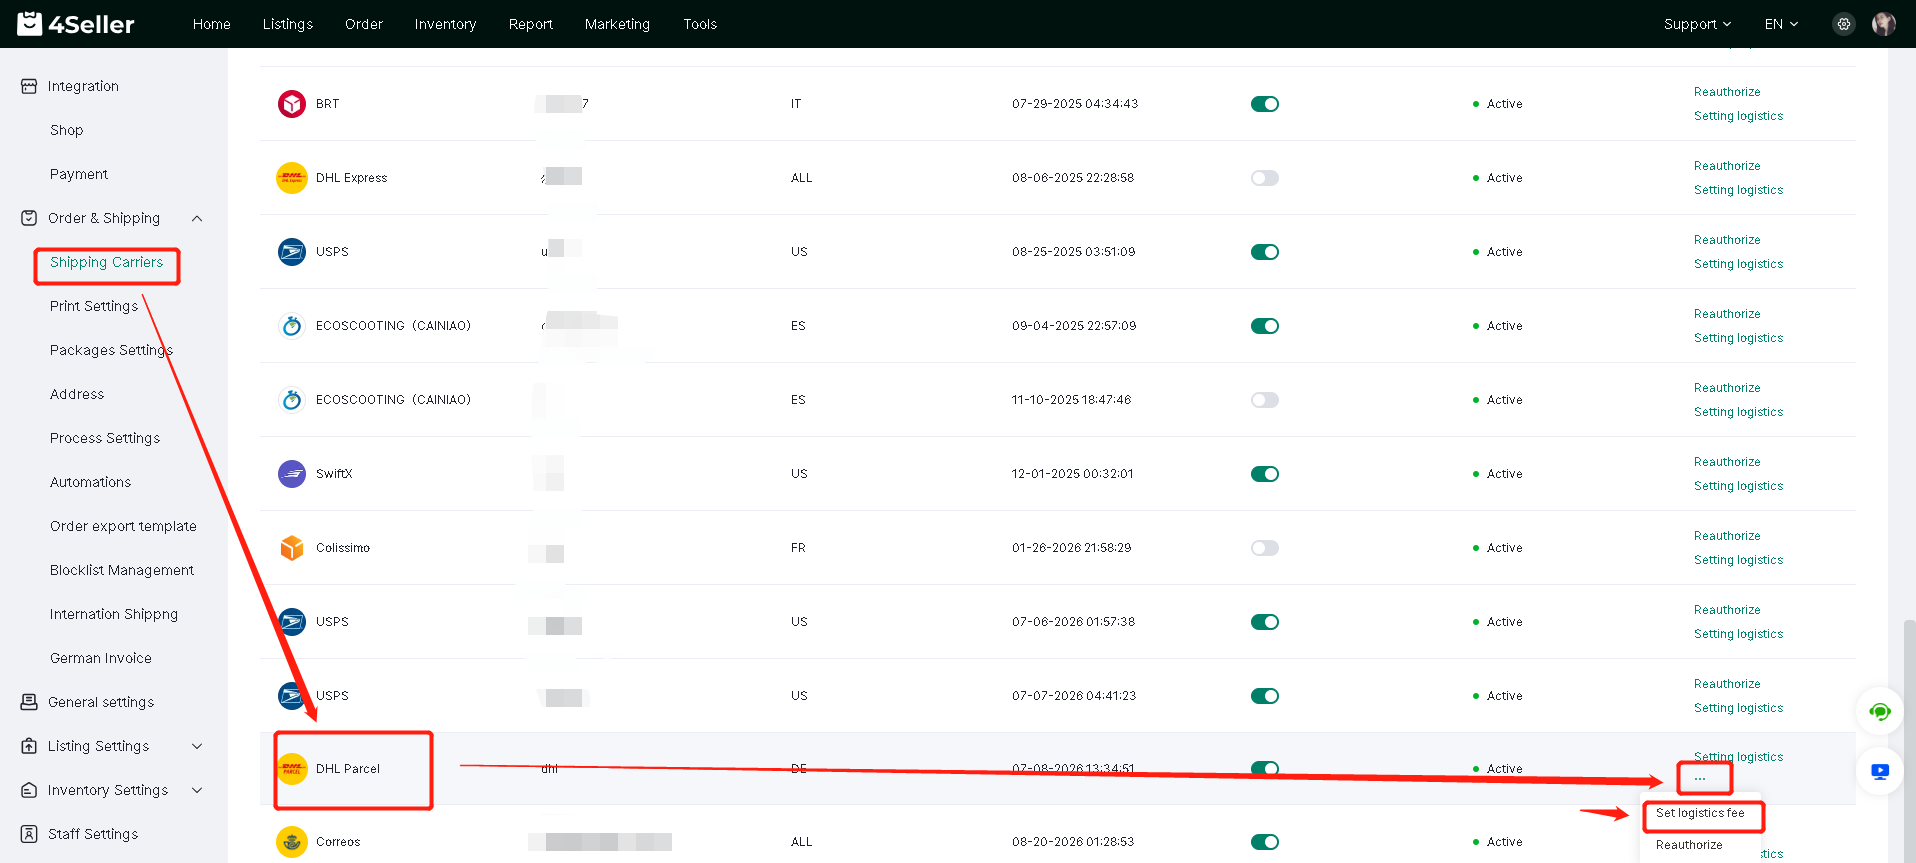
Task: Open Process Settings in sidebar
Action: 105,438
